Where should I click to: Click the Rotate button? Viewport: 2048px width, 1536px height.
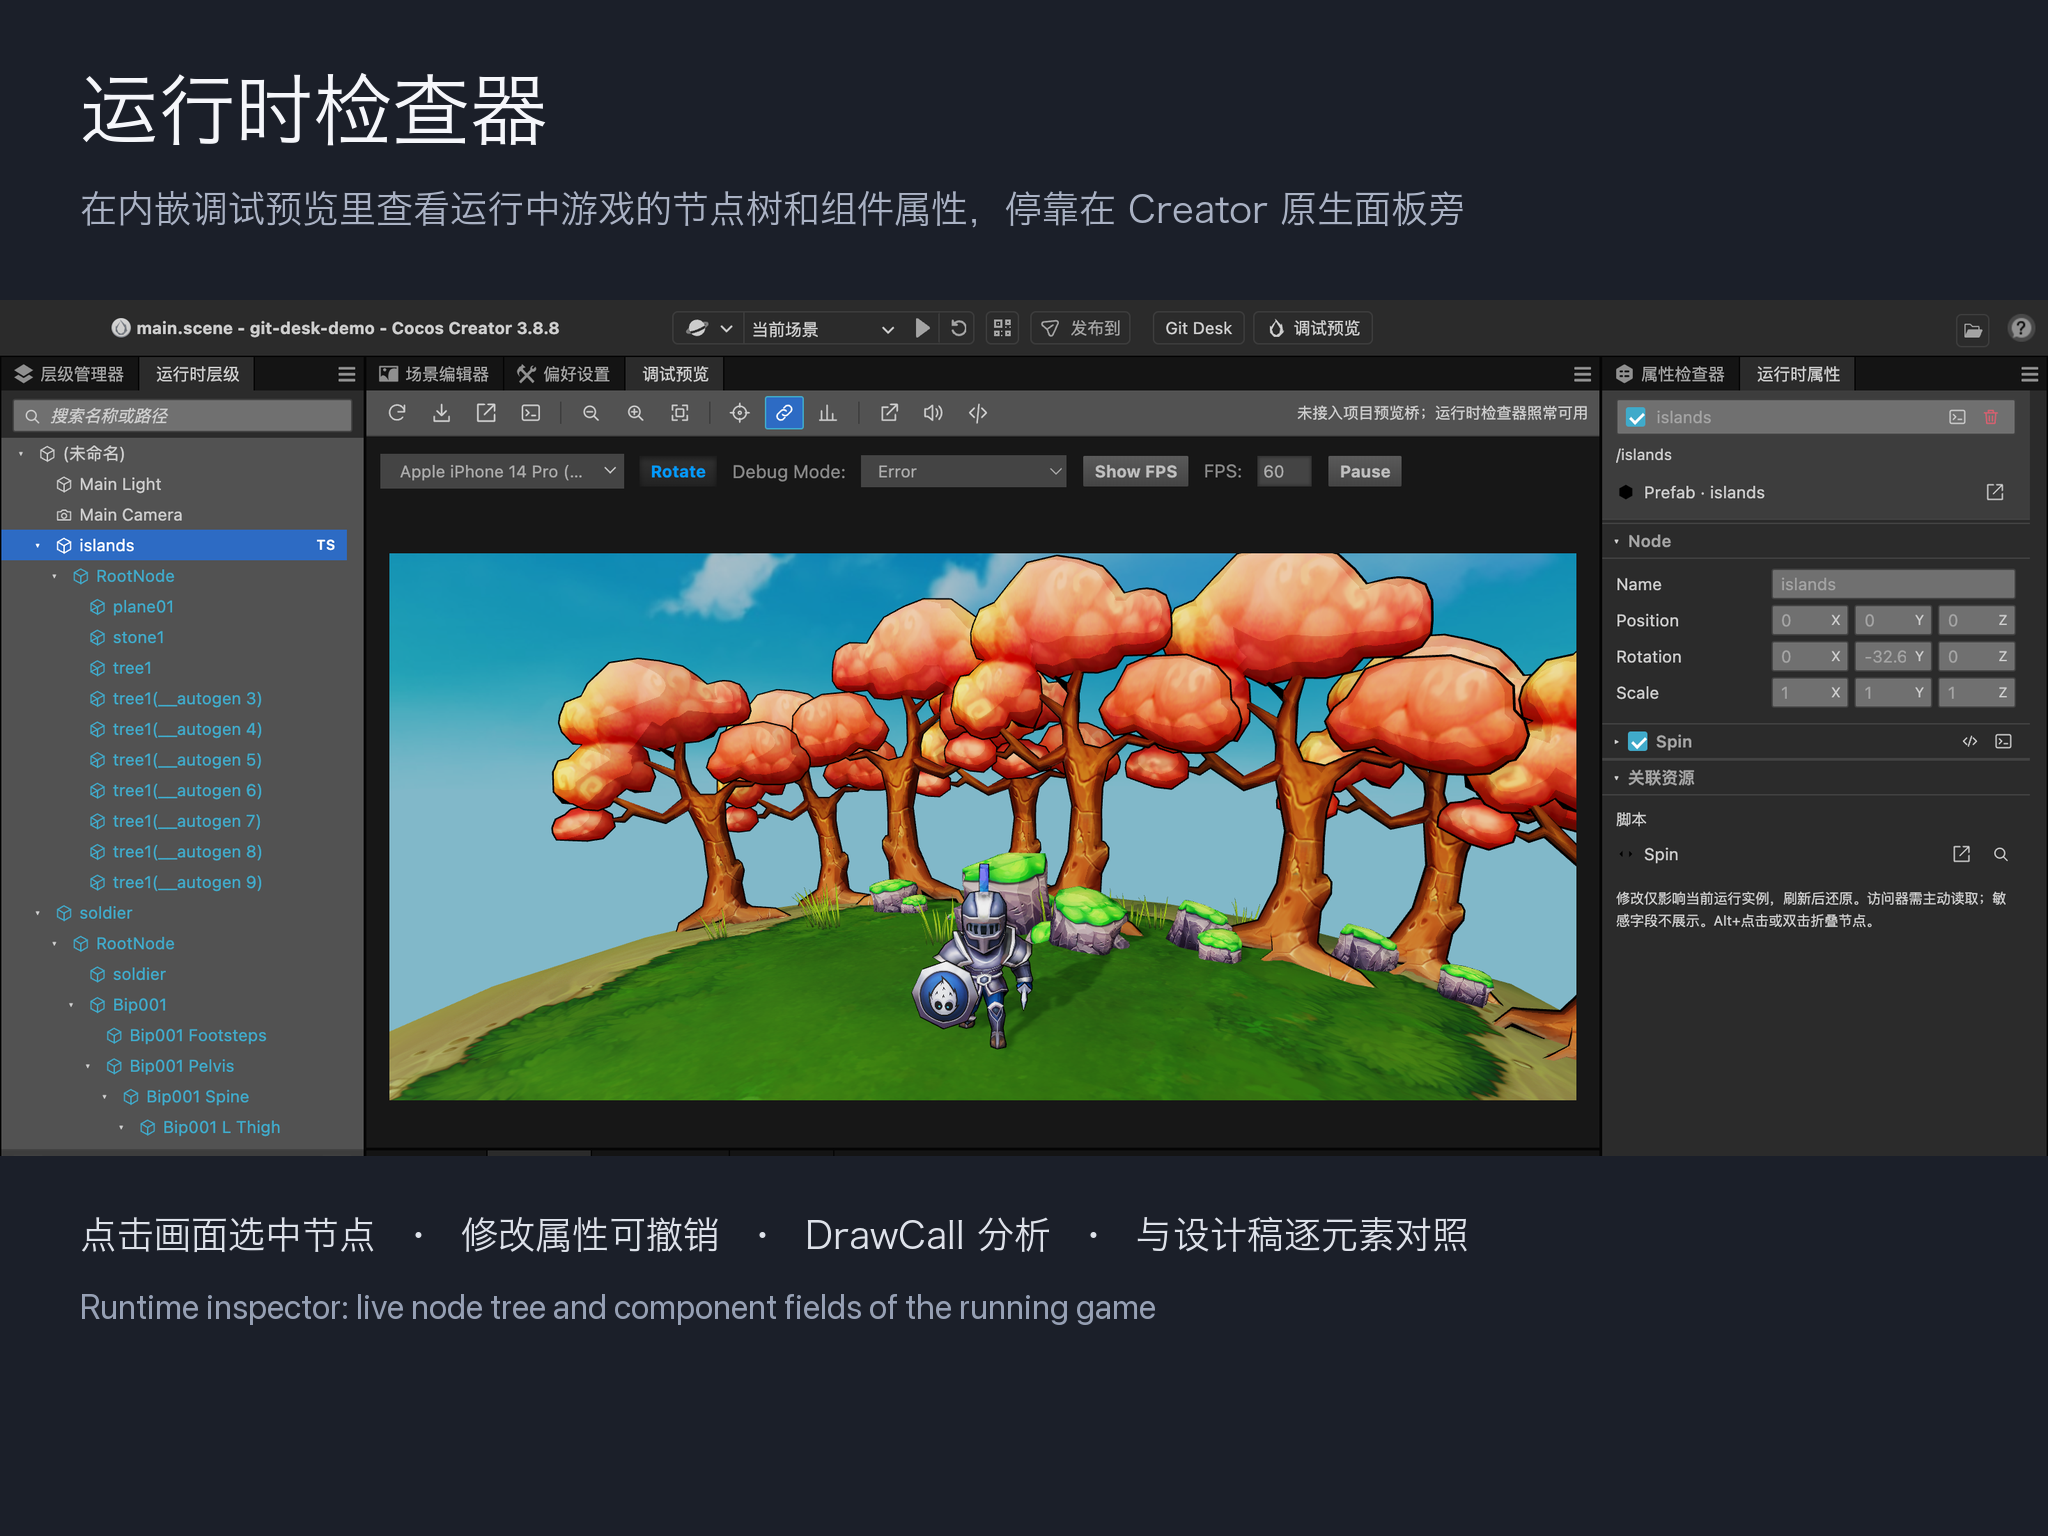[678, 471]
